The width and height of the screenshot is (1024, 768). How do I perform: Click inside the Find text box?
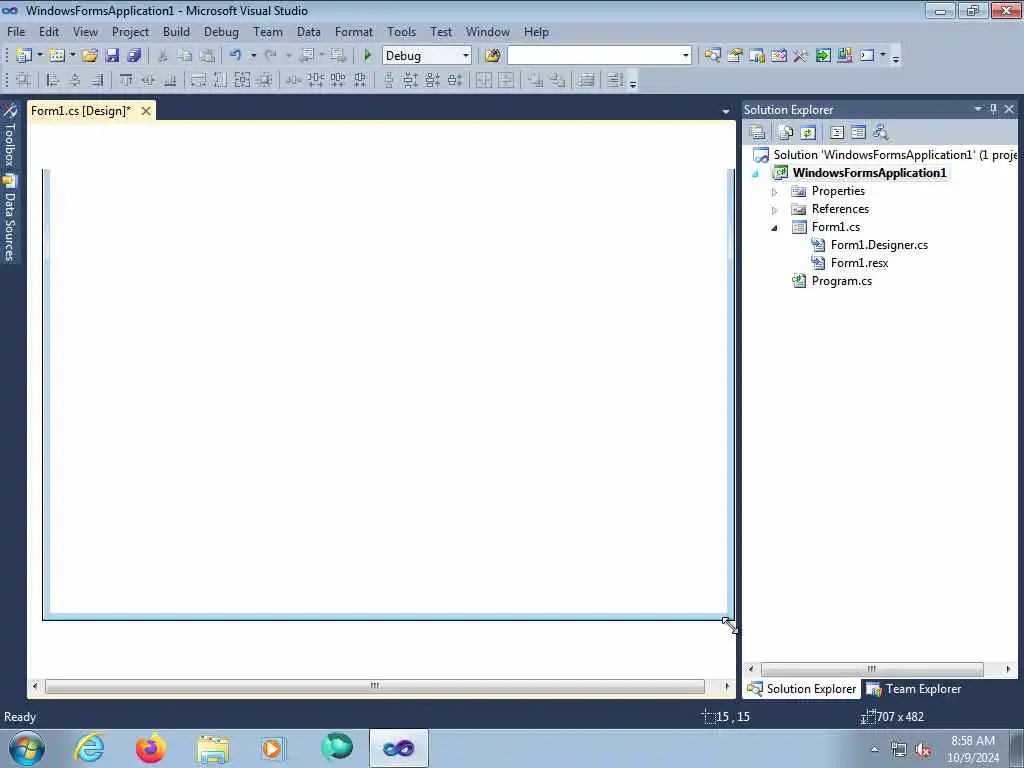click(x=593, y=56)
